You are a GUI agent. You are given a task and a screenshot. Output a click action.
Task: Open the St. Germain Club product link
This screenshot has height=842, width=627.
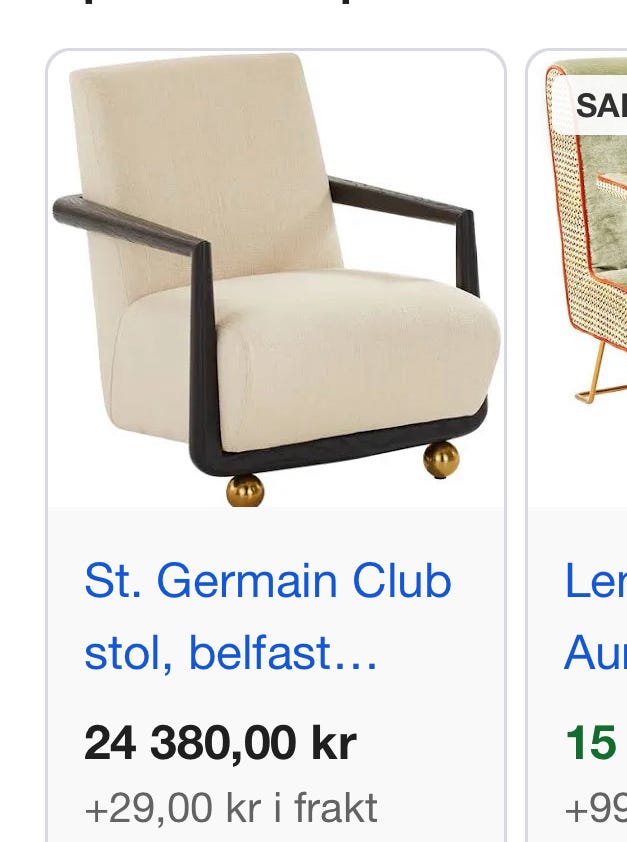pyautogui.click(x=268, y=616)
